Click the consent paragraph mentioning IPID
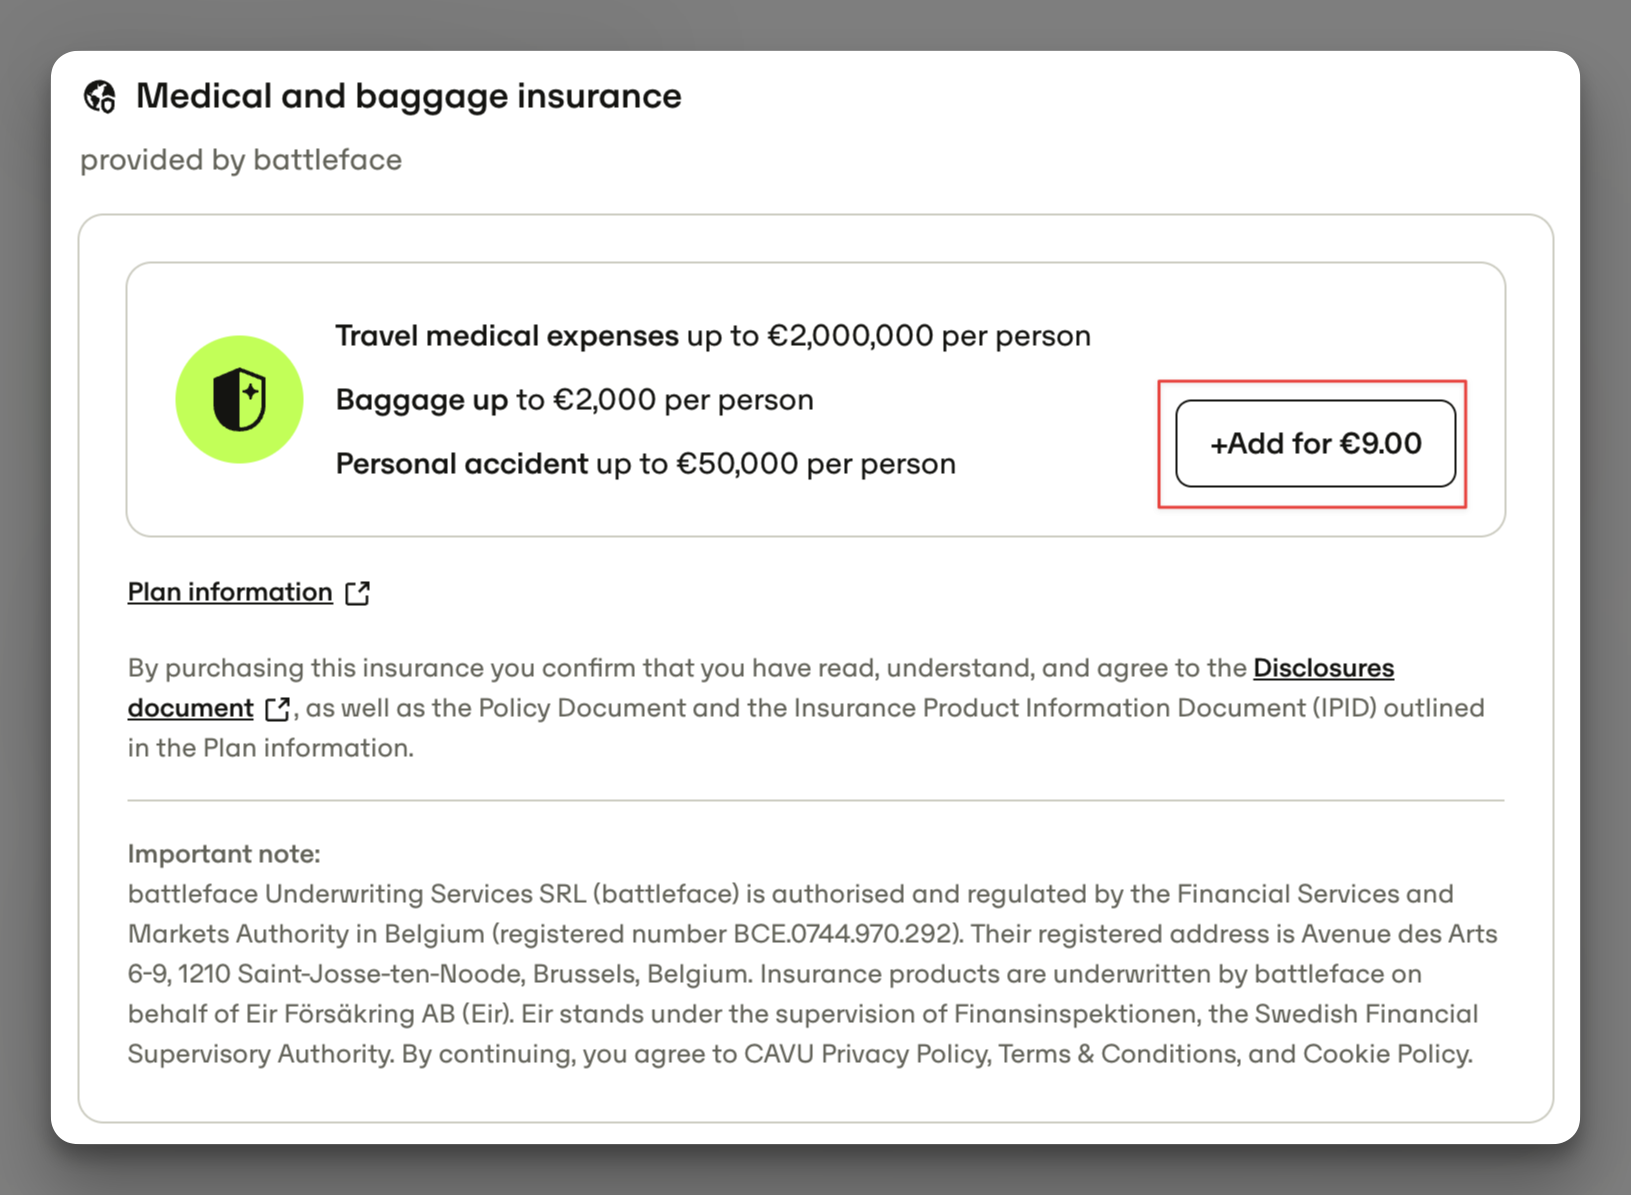This screenshot has height=1195, width=1631. tap(806, 708)
